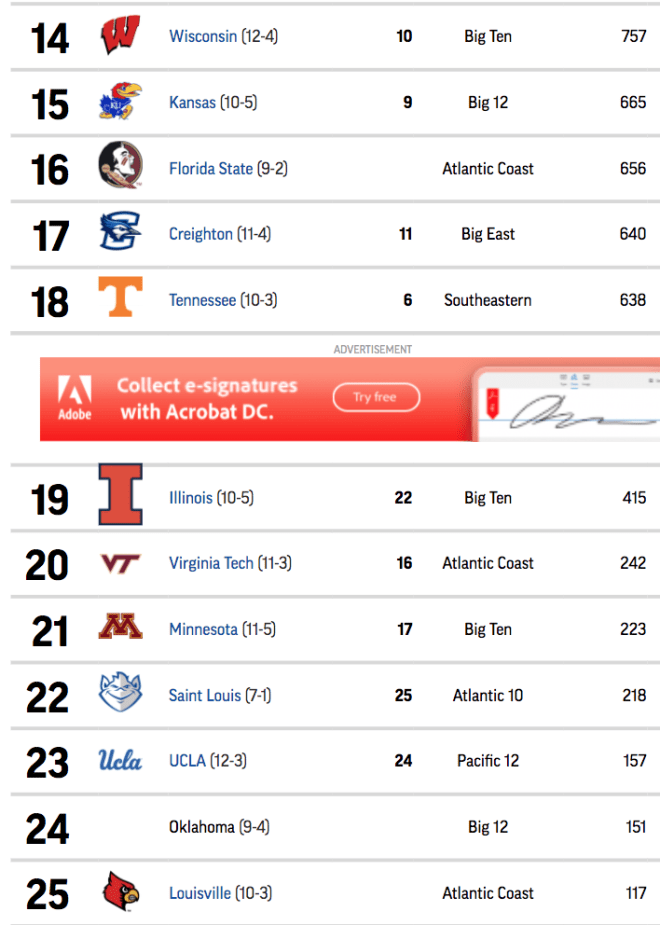Click the Louisville Cardinals logo
The image size is (660, 925).
coord(122,891)
